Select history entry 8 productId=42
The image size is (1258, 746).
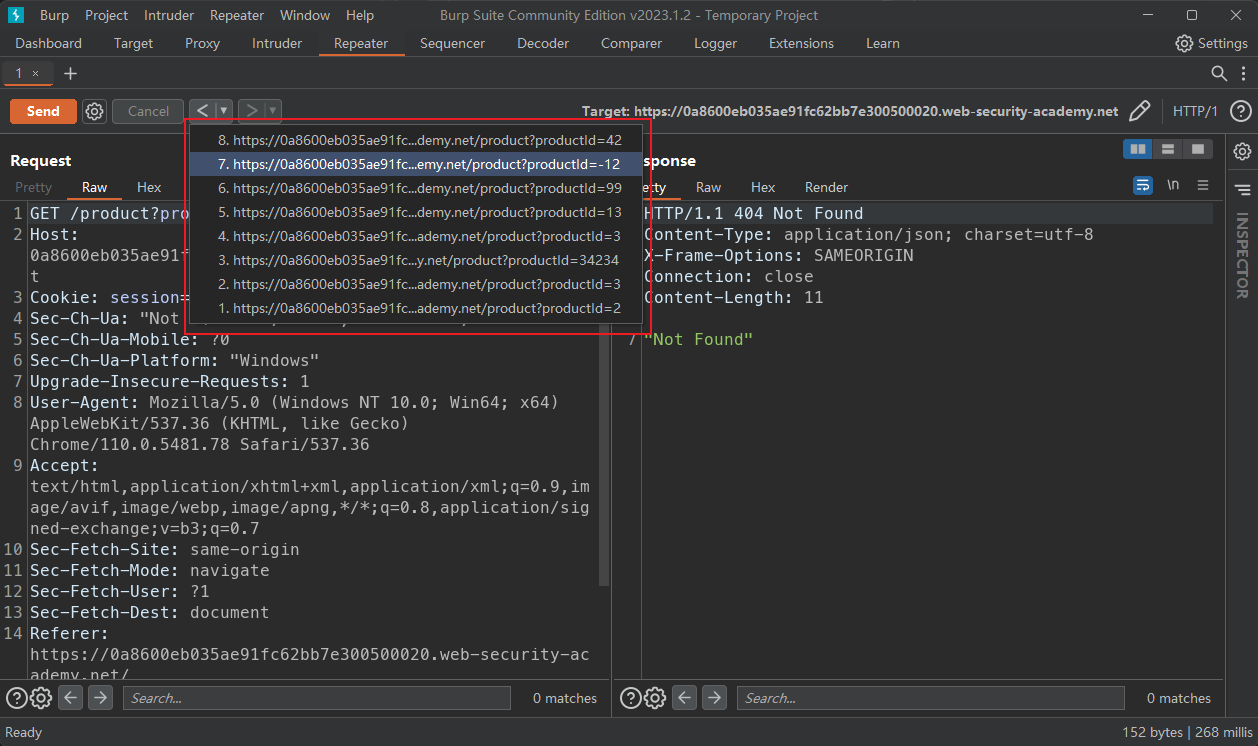tap(416, 141)
